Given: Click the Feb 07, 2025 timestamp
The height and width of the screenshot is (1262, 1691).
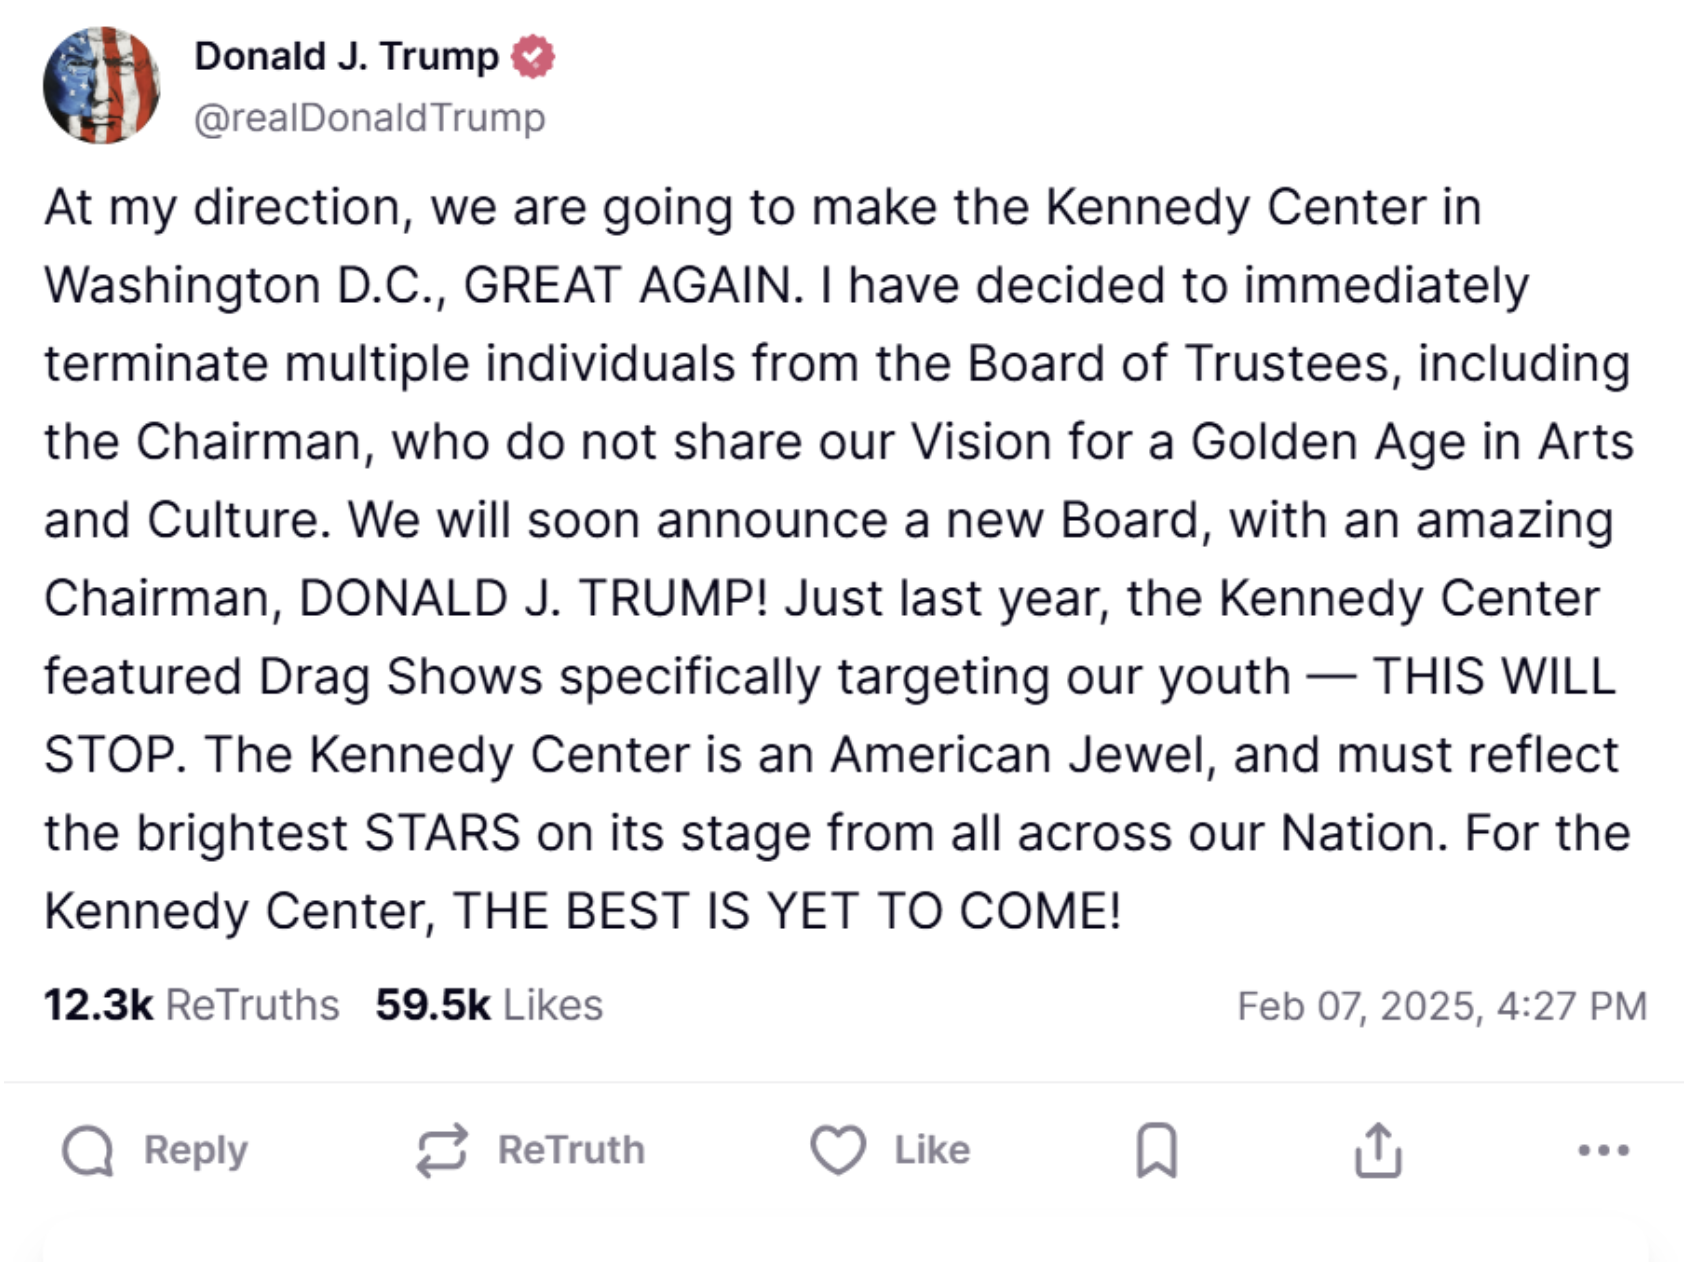Looking at the screenshot, I should 1441,1006.
